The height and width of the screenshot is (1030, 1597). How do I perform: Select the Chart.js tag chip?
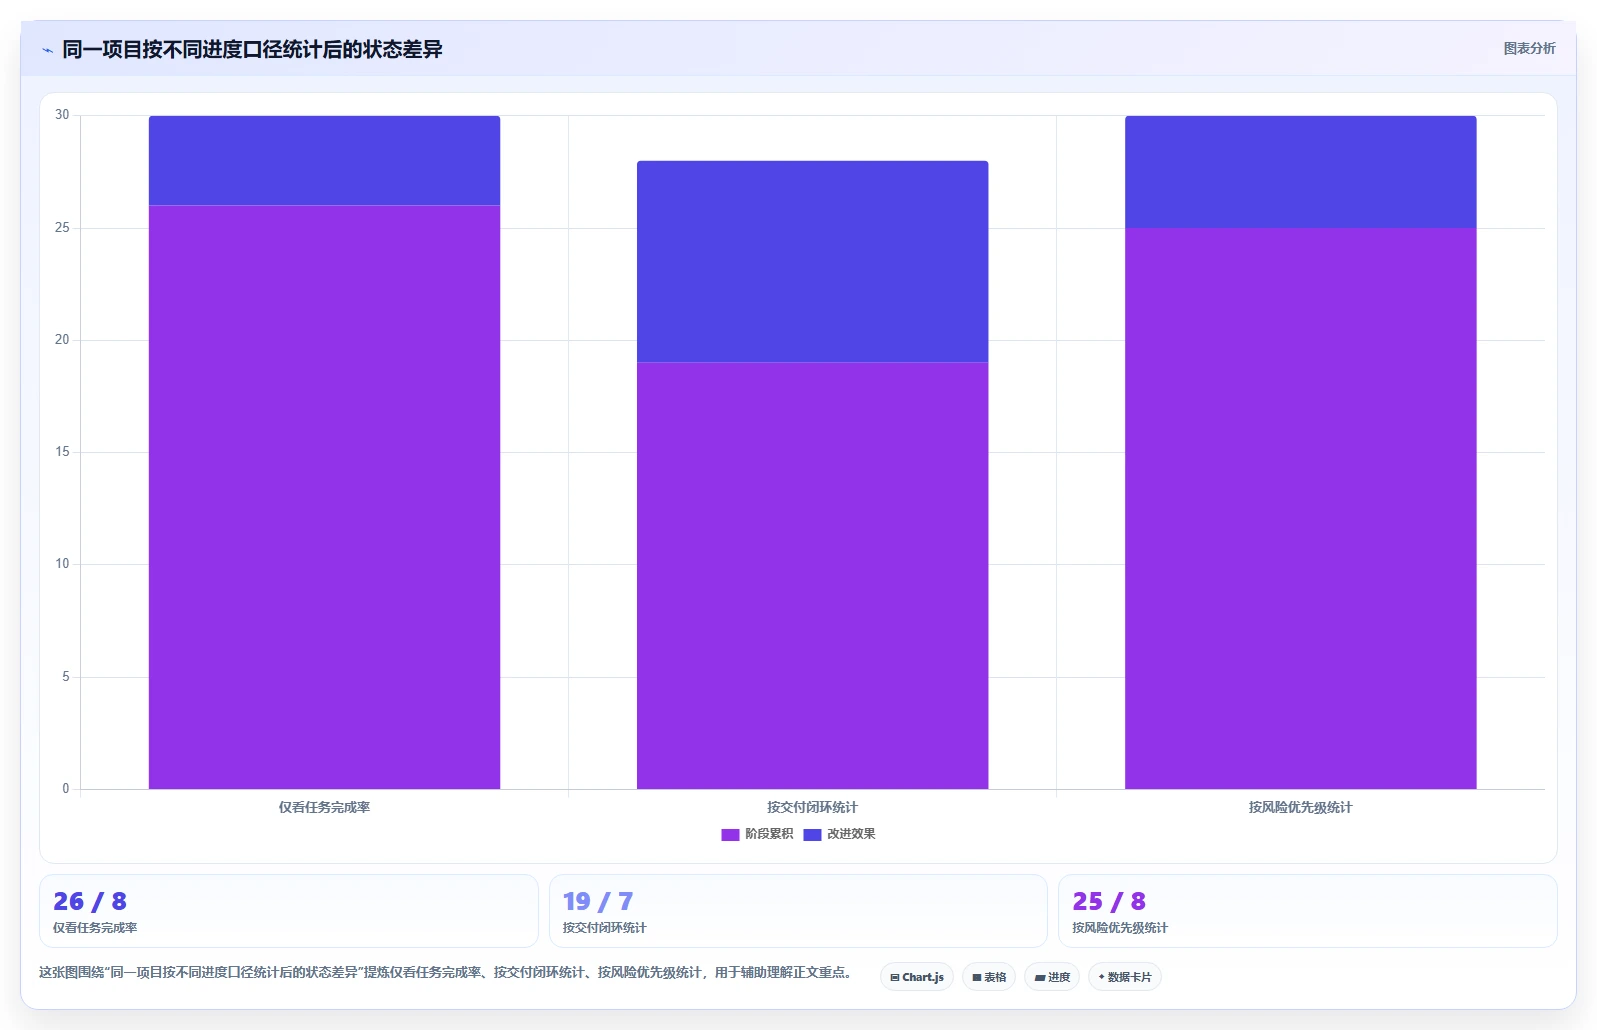(x=917, y=977)
